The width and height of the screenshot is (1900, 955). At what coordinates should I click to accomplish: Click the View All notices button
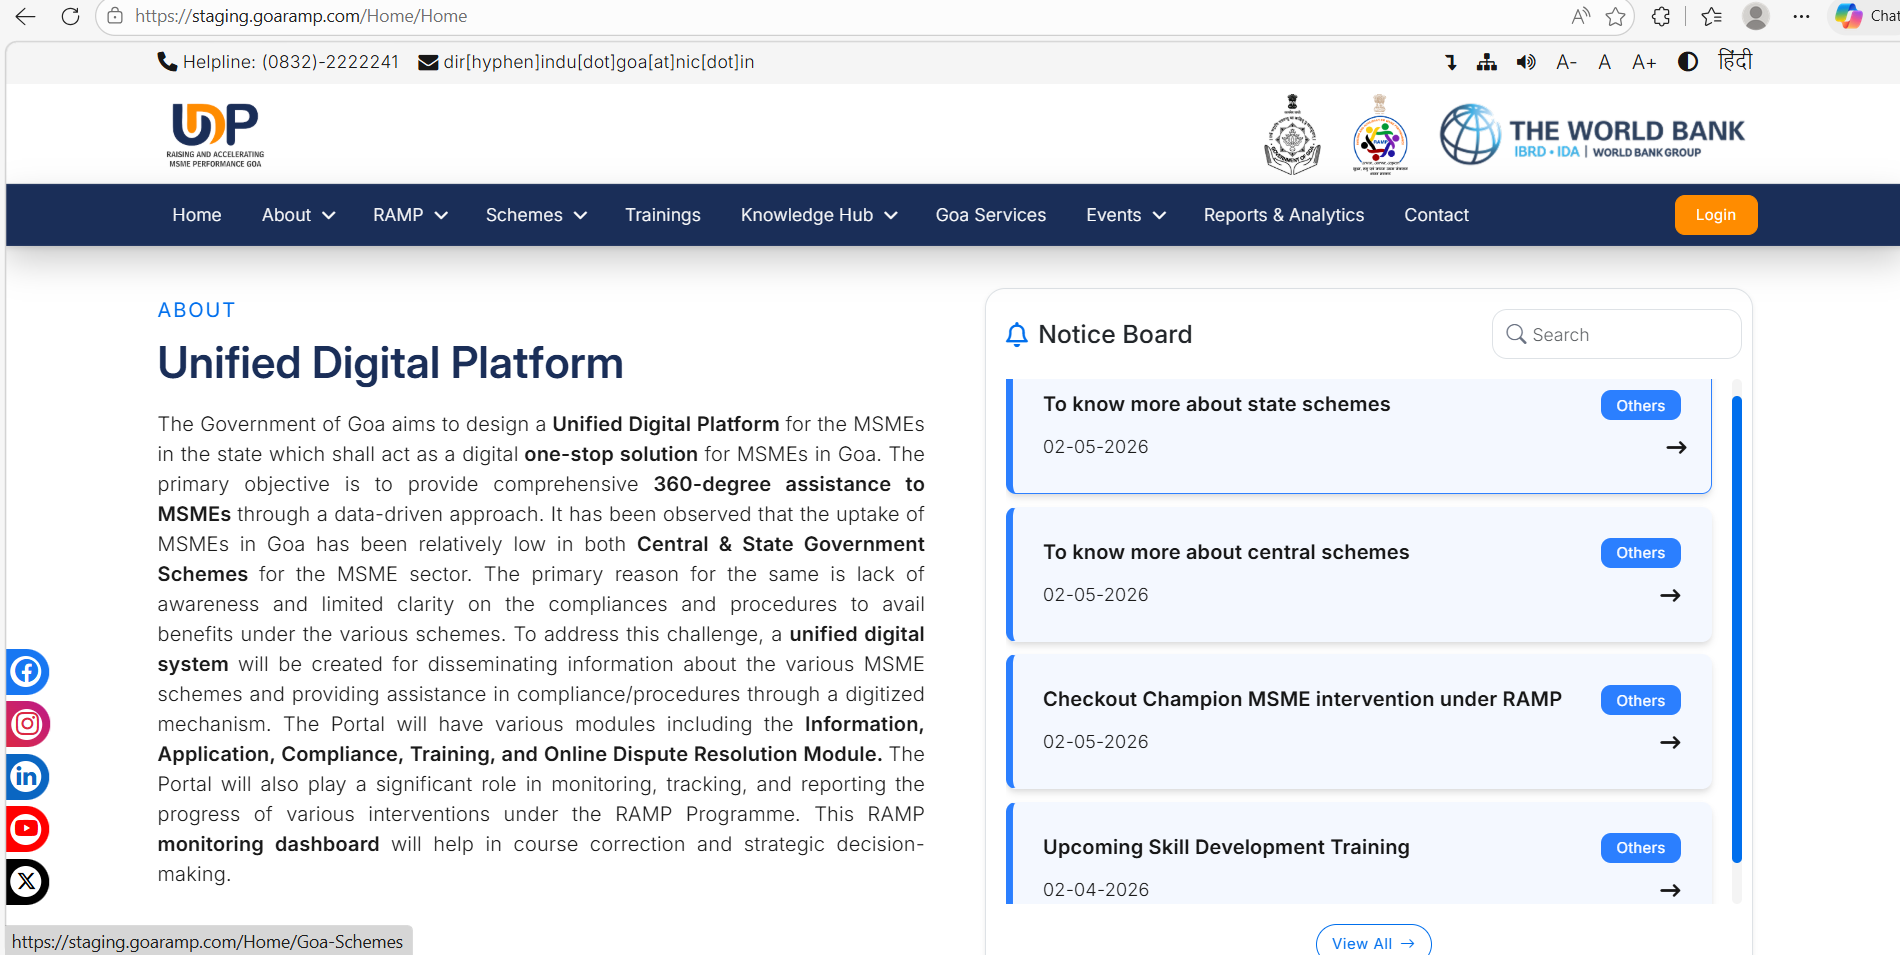[1374, 942]
